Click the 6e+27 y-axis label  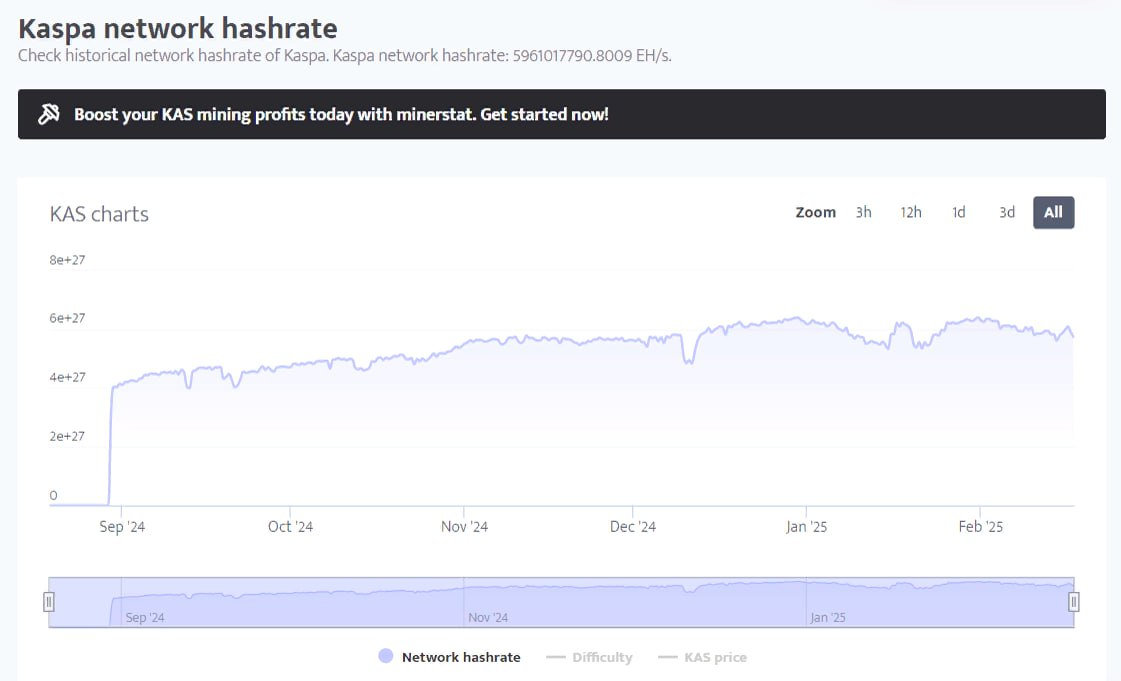tap(67, 318)
